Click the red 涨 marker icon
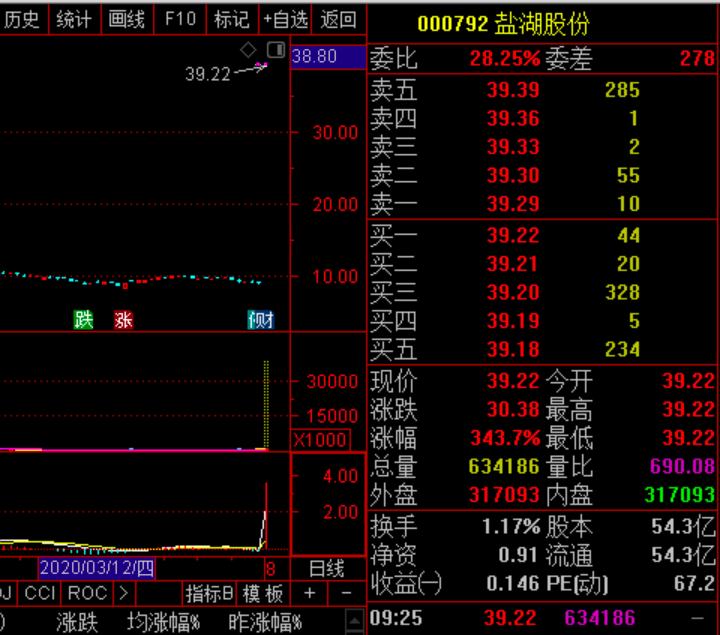Image resolution: width=720 pixels, height=635 pixels. click(x=123, y=320)
